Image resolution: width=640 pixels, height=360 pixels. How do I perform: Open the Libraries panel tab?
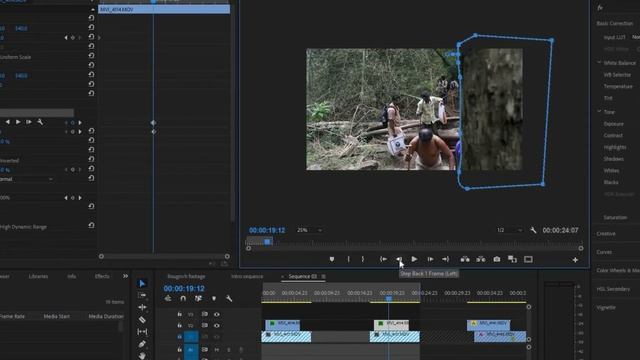click(x=38, y=276)
